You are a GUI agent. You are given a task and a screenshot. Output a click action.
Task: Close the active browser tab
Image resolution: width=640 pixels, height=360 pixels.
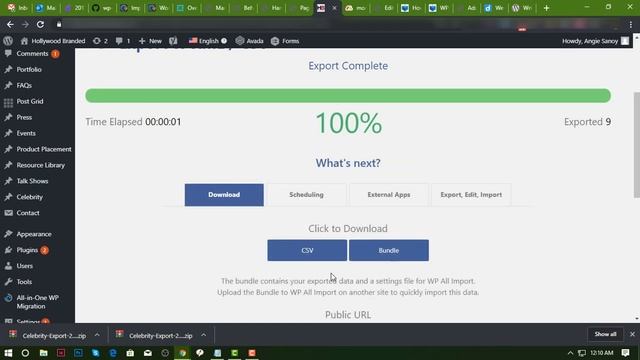pos(334,8)
